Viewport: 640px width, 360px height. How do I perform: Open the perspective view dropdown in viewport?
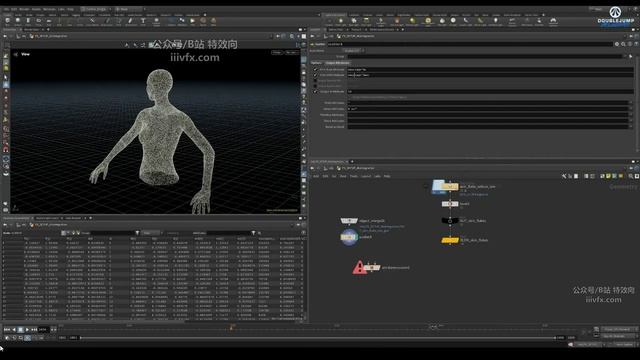(x=277, y=53)
